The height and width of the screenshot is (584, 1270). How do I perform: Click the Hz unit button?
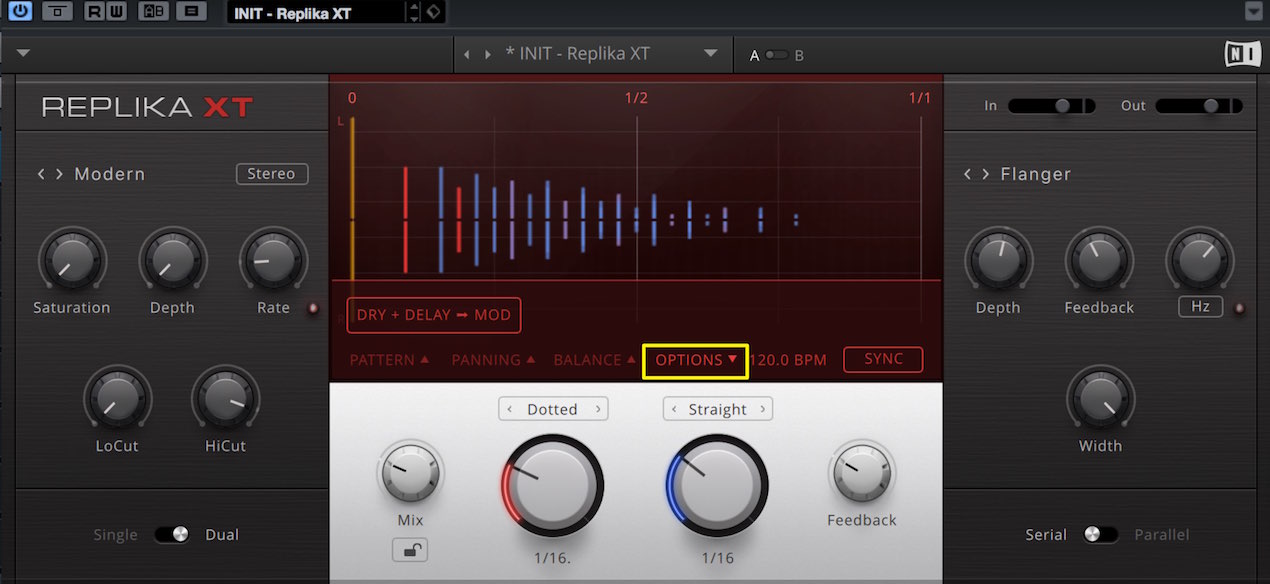pos(1201,307)
